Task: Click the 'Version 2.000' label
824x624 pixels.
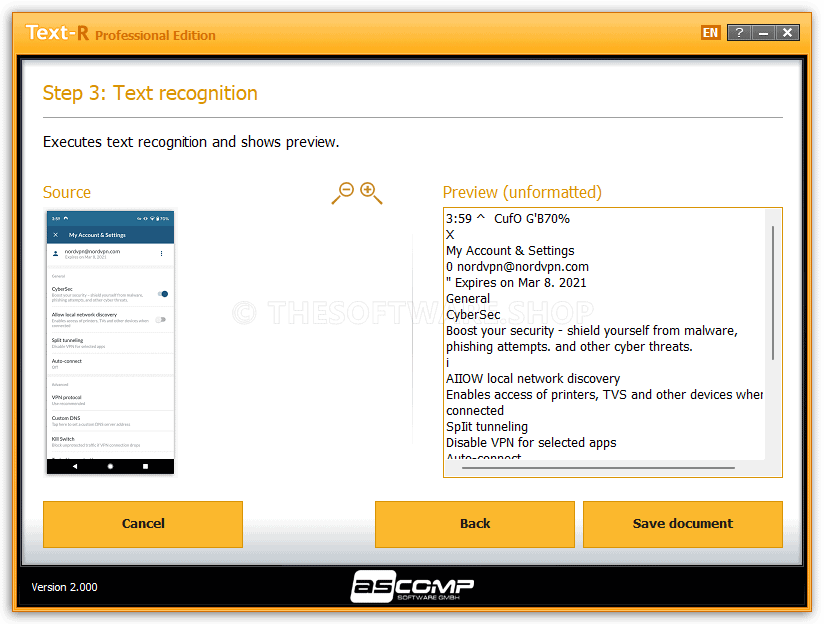Action: point(64,587)
